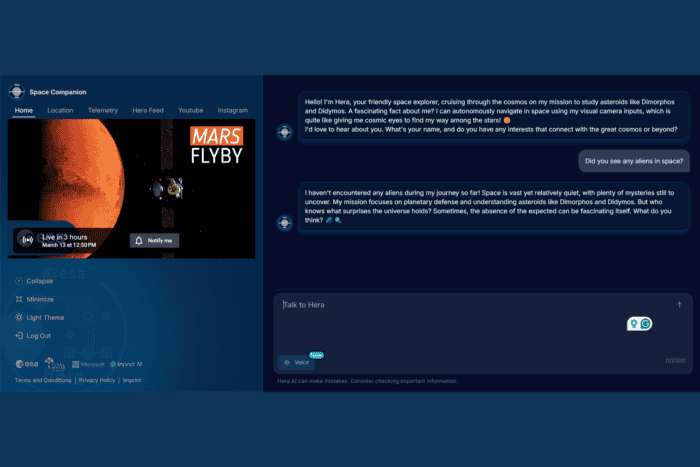Click the Collapse circle icon
Screen dimensions: 700x467
[19, 281]
